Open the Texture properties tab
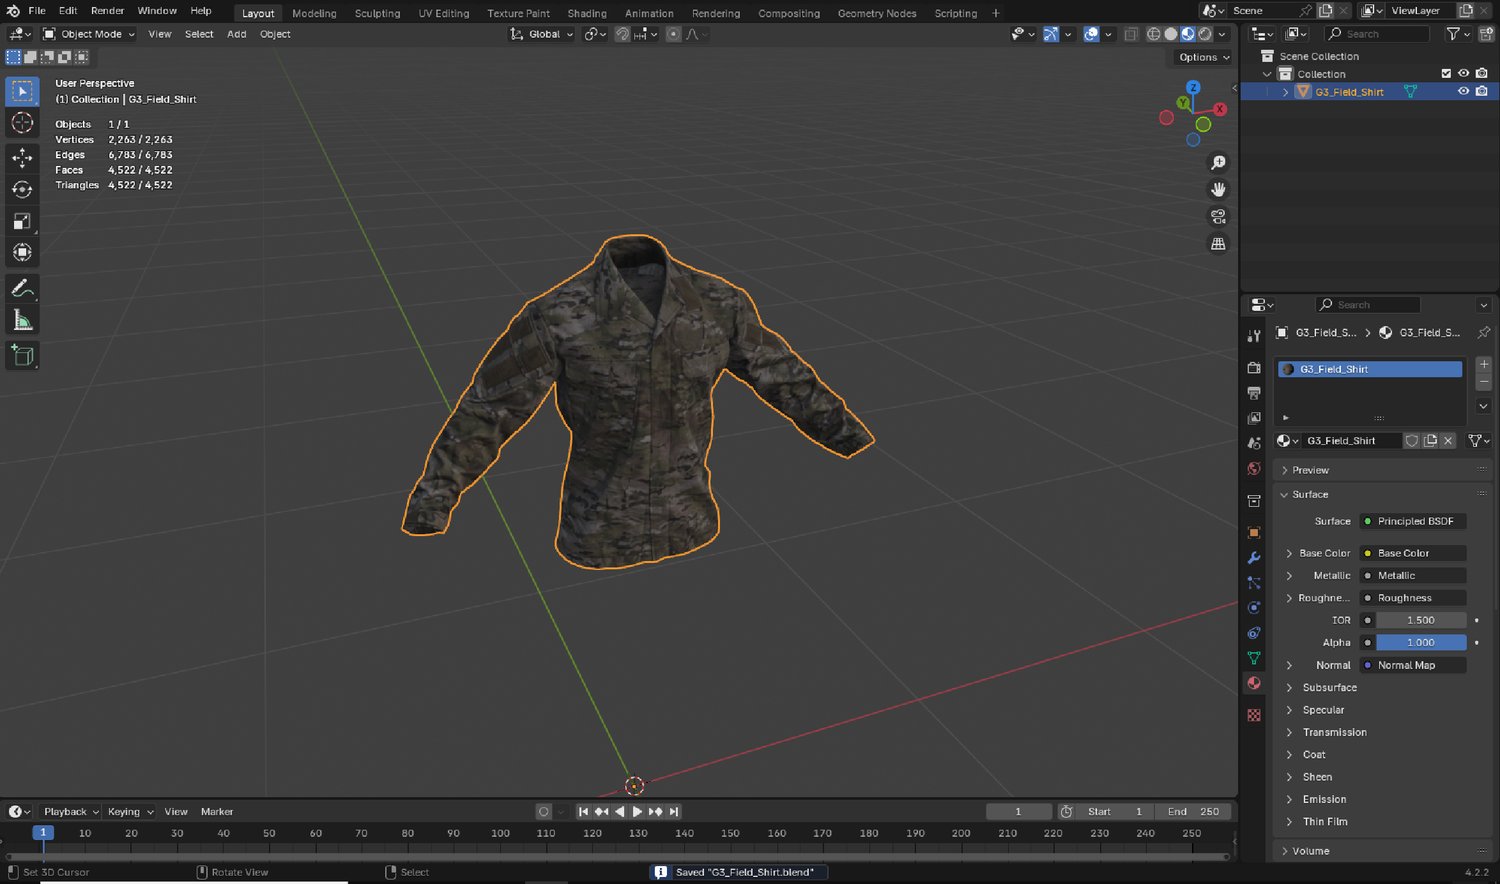Image resolution: width=1500 pixels, height=884 pixels. coord(1254,715)
